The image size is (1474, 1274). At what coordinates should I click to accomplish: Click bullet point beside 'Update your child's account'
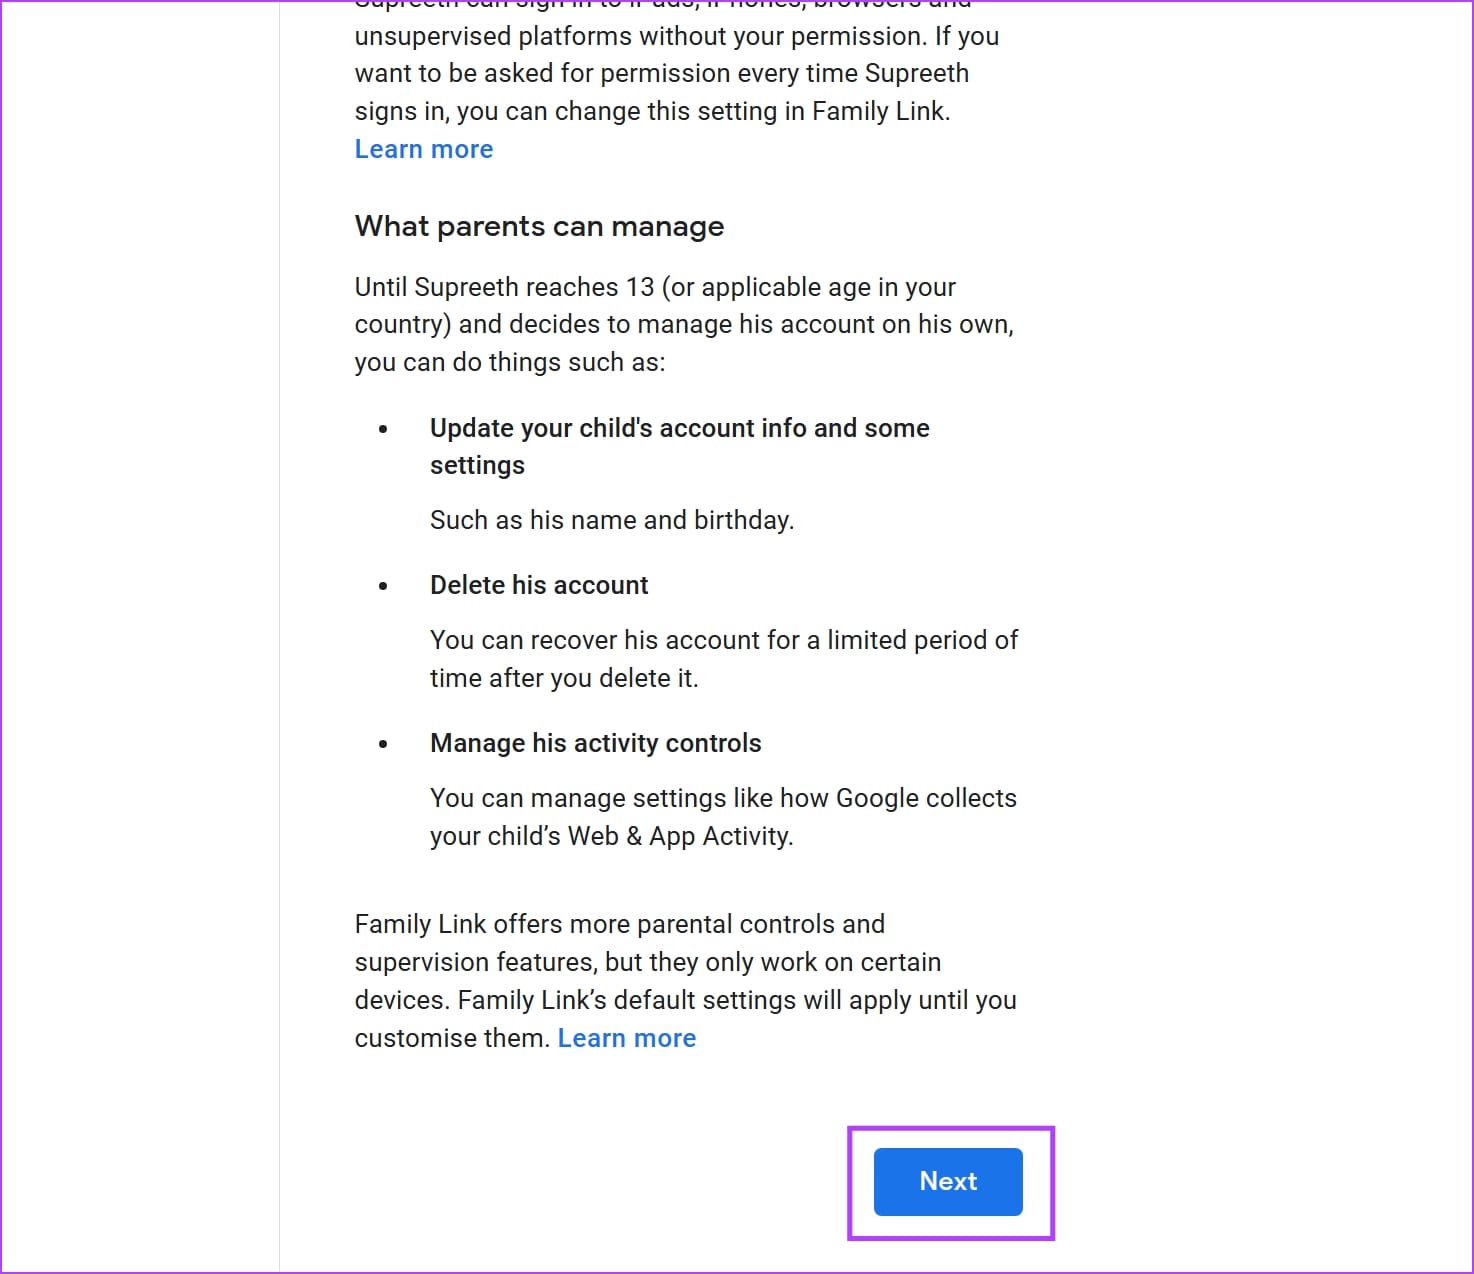[x=383, y=429]
